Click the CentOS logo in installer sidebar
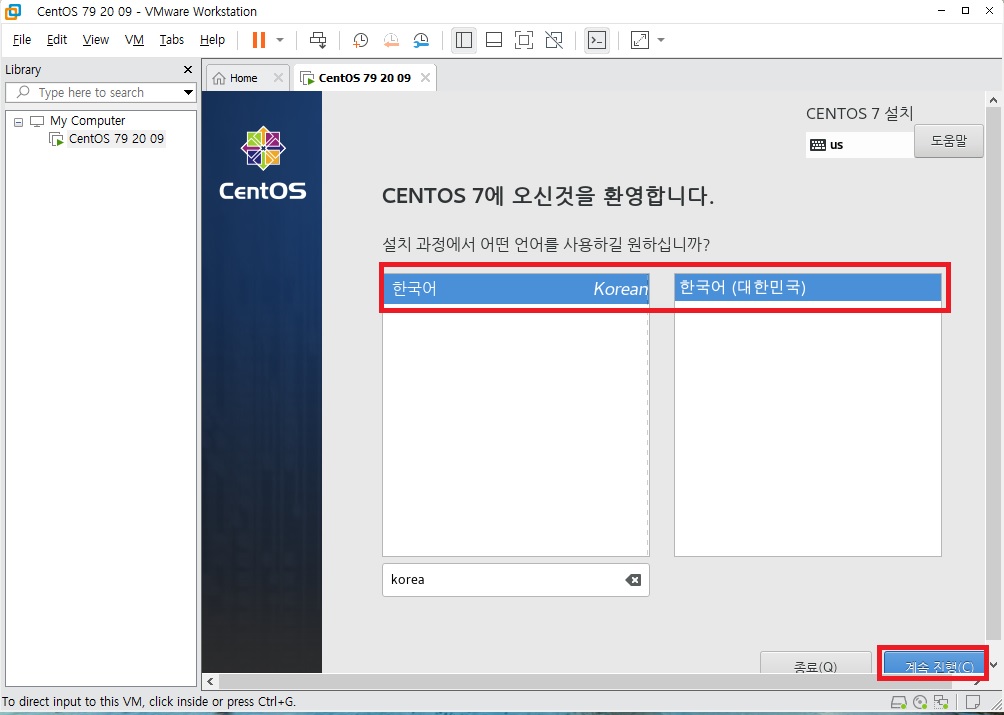Image resolution: width=1004 pixels, height=715 pixels. (263, 163)
